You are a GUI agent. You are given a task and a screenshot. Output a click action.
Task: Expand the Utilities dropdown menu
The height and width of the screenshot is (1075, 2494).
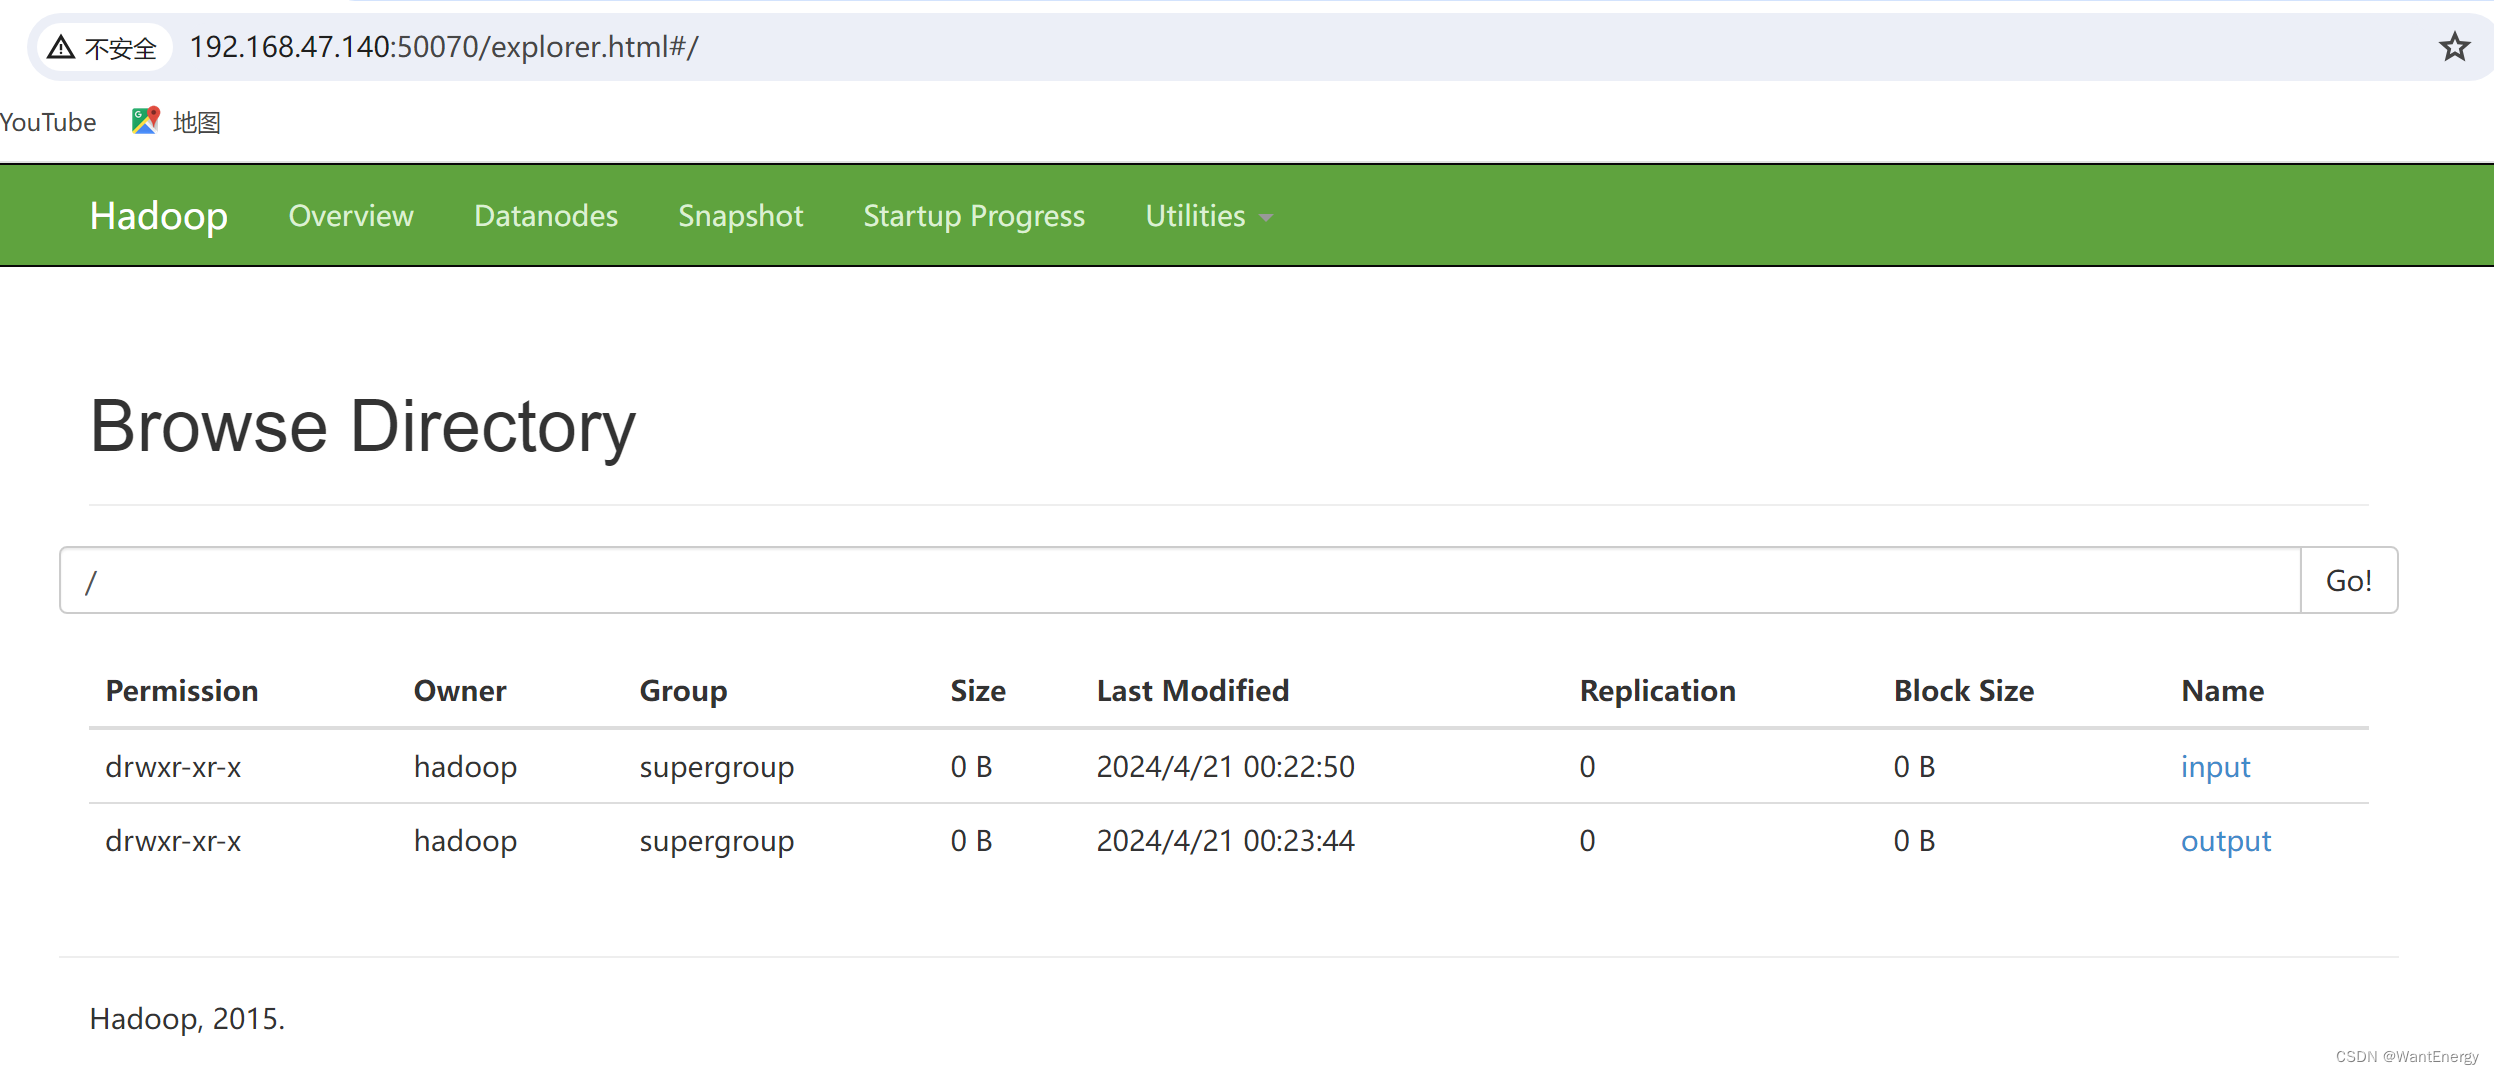(x=1208, y=216)
